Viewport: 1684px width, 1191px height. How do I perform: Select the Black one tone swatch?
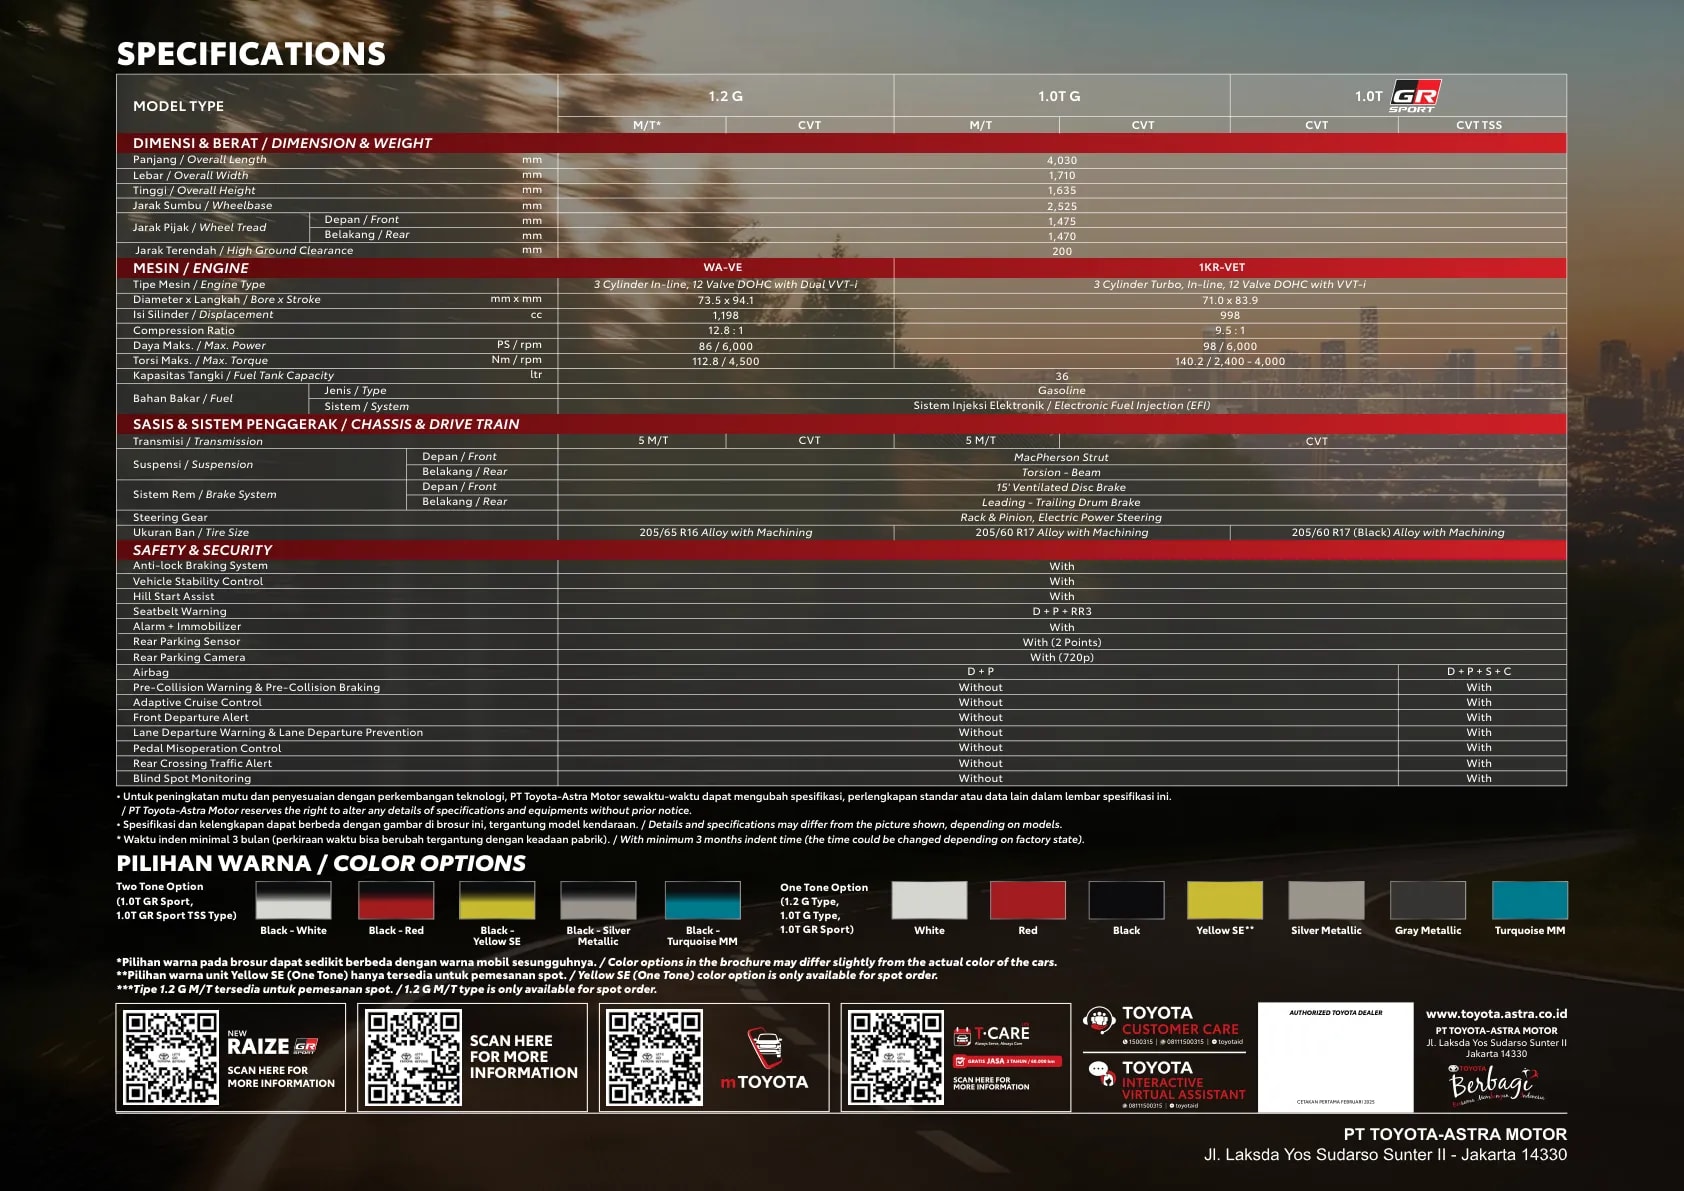(1126, 900)
